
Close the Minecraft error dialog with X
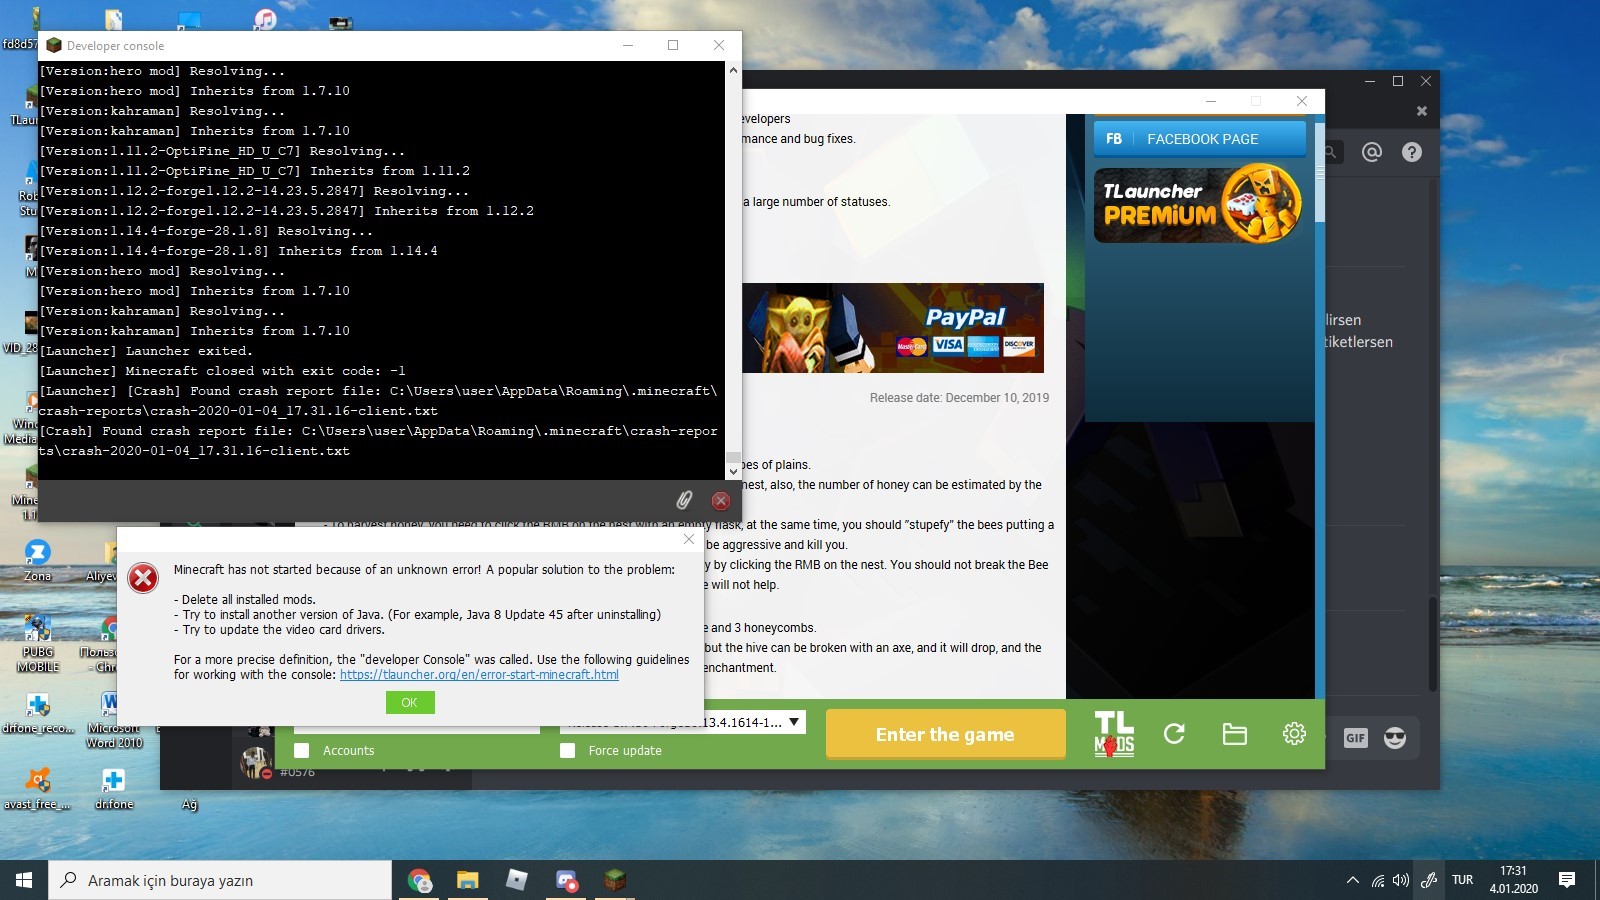coord(689,539)
